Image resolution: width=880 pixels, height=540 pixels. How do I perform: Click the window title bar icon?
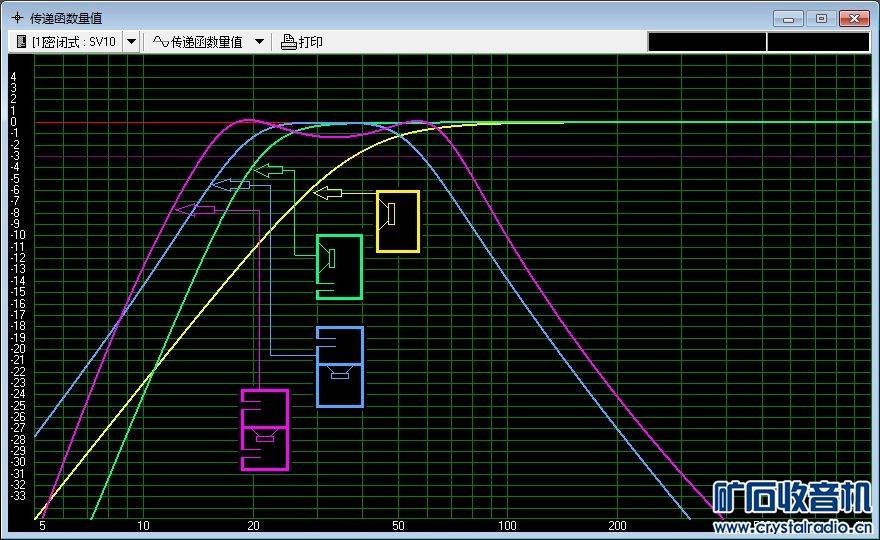click(17, 18)
